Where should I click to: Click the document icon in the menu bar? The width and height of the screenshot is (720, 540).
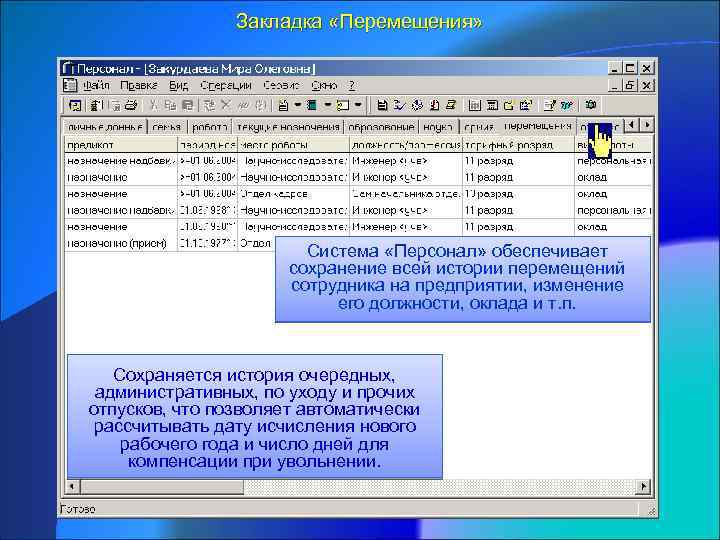pos(70,85)
